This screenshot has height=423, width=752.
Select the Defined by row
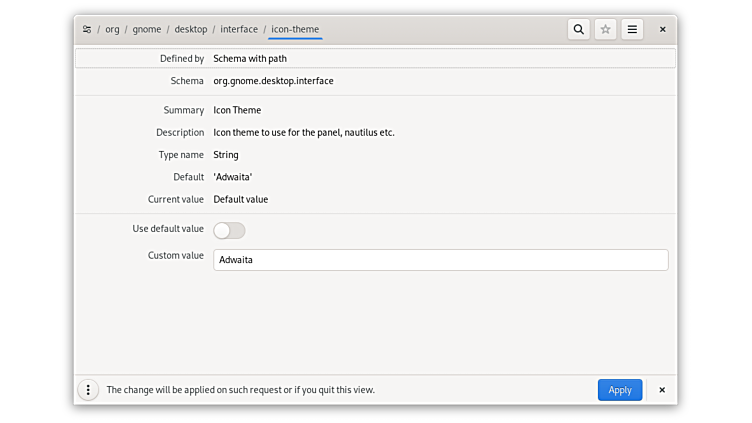click(375, 59)
